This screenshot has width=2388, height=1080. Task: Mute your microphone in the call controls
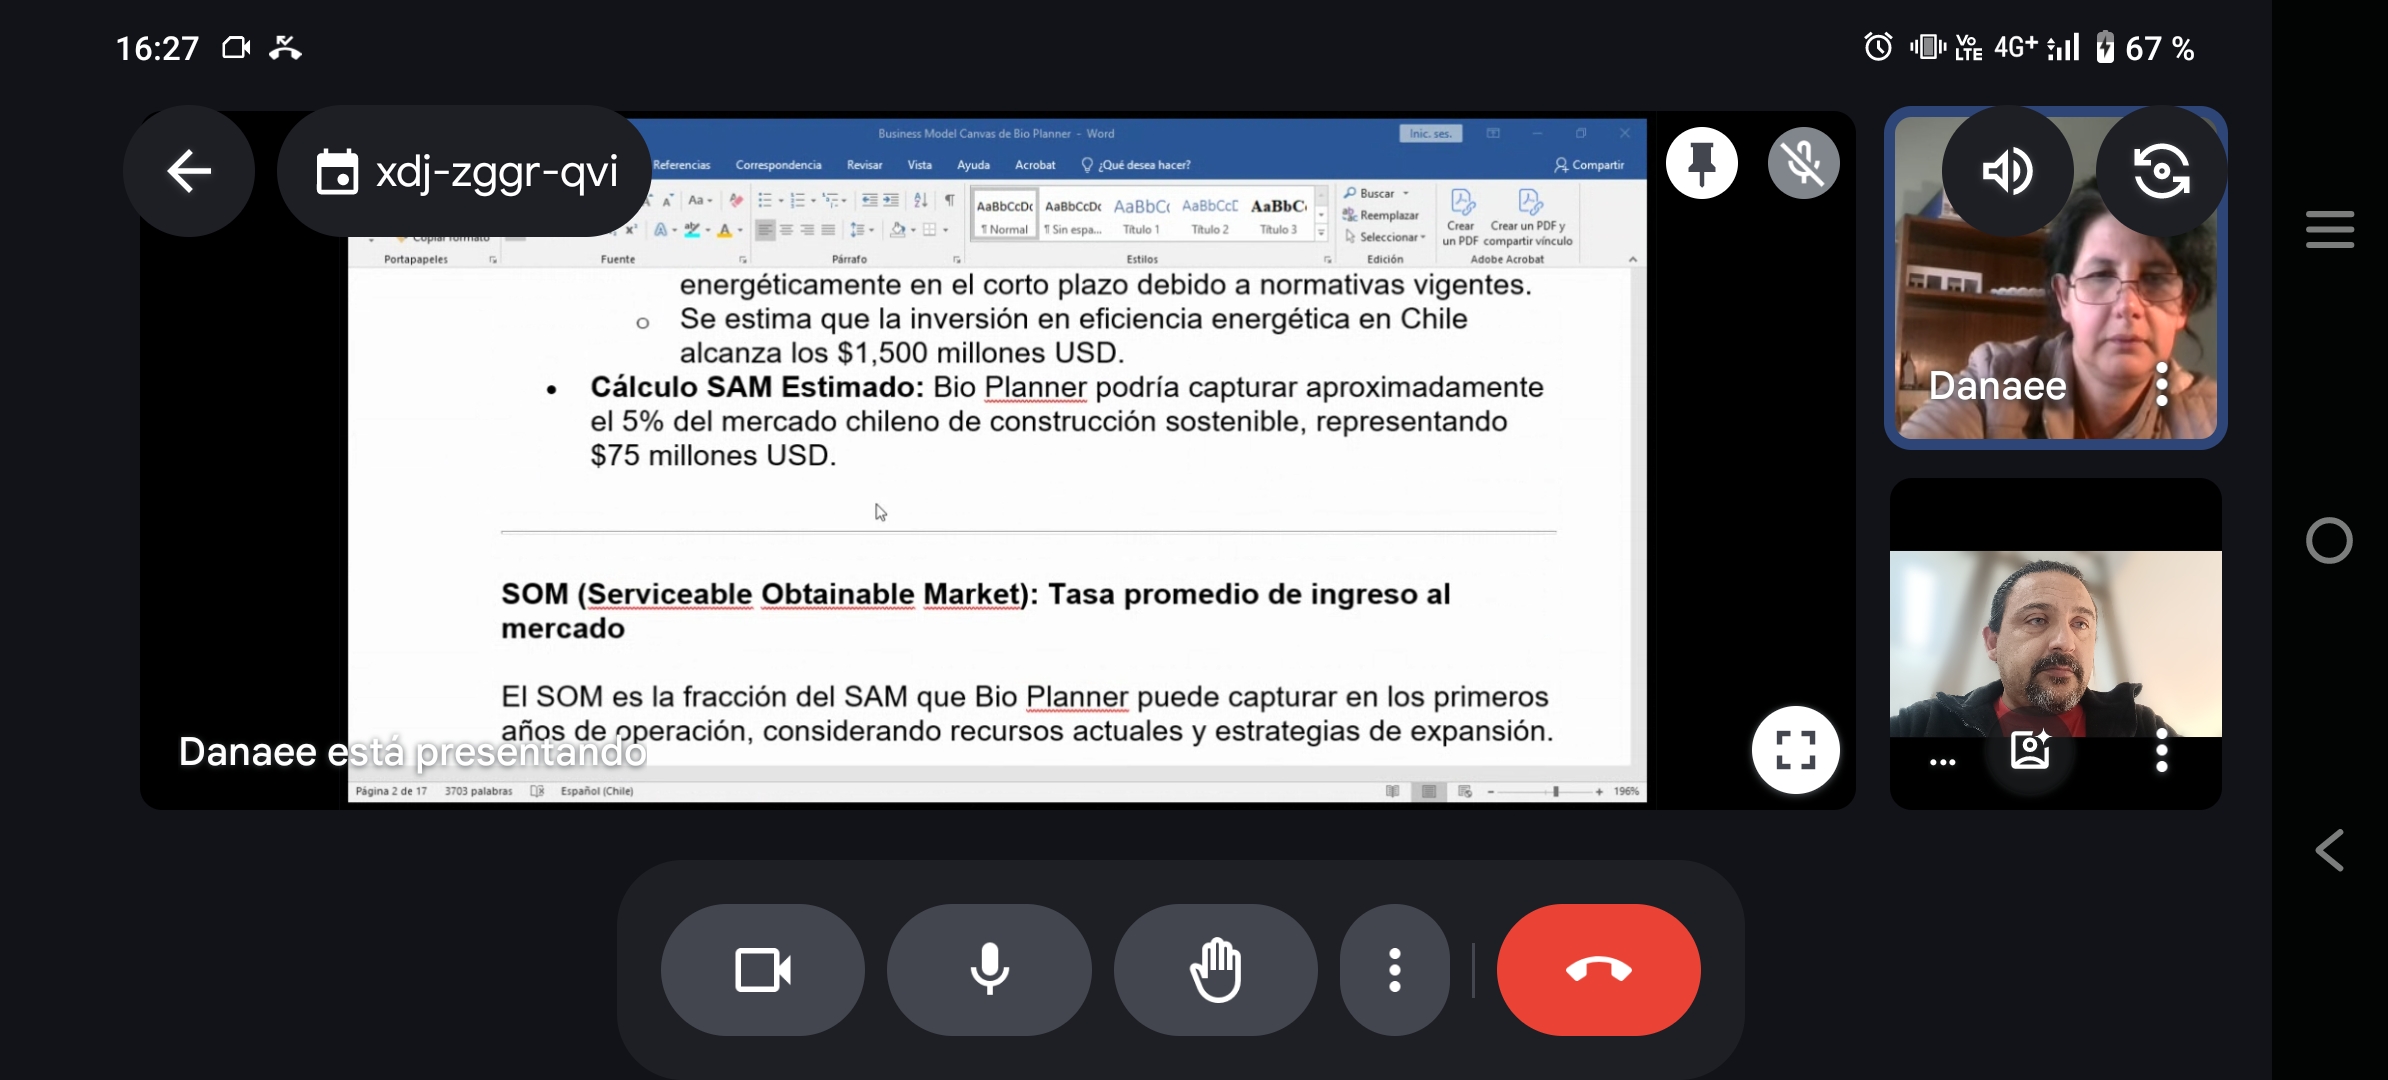[x=988, y=968]
